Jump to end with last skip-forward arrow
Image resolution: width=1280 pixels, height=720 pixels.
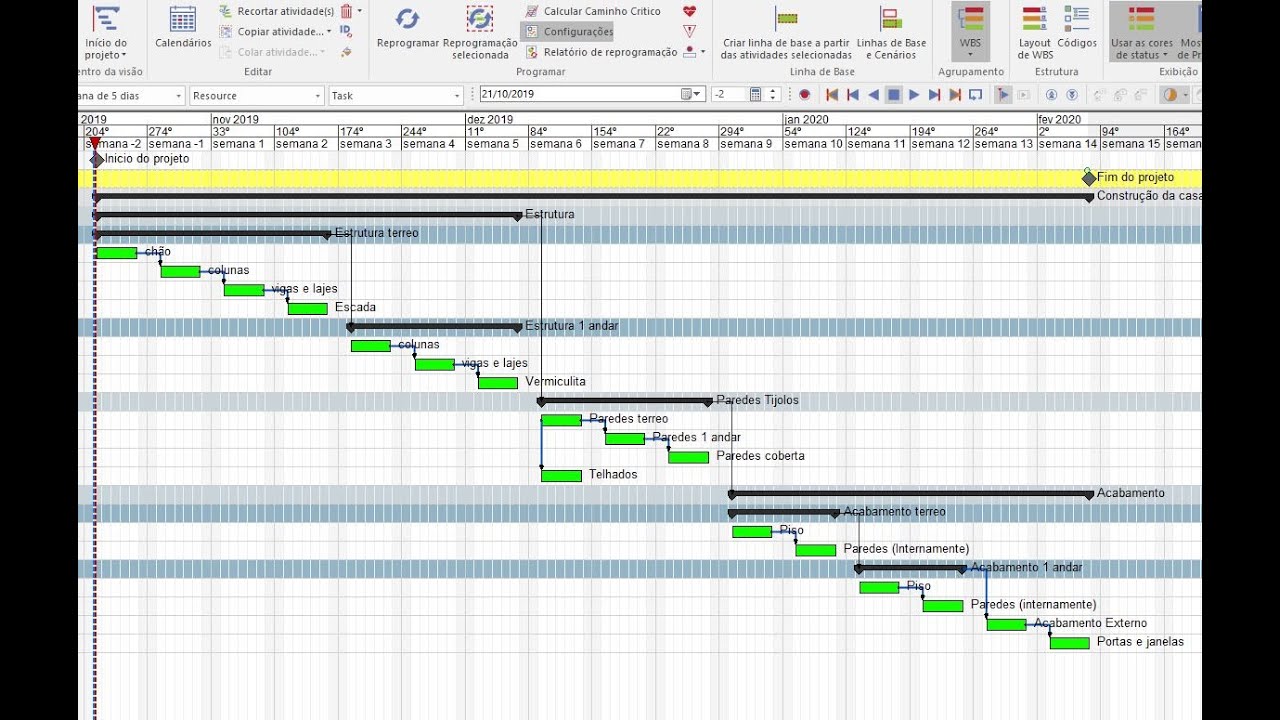[955, 95]
